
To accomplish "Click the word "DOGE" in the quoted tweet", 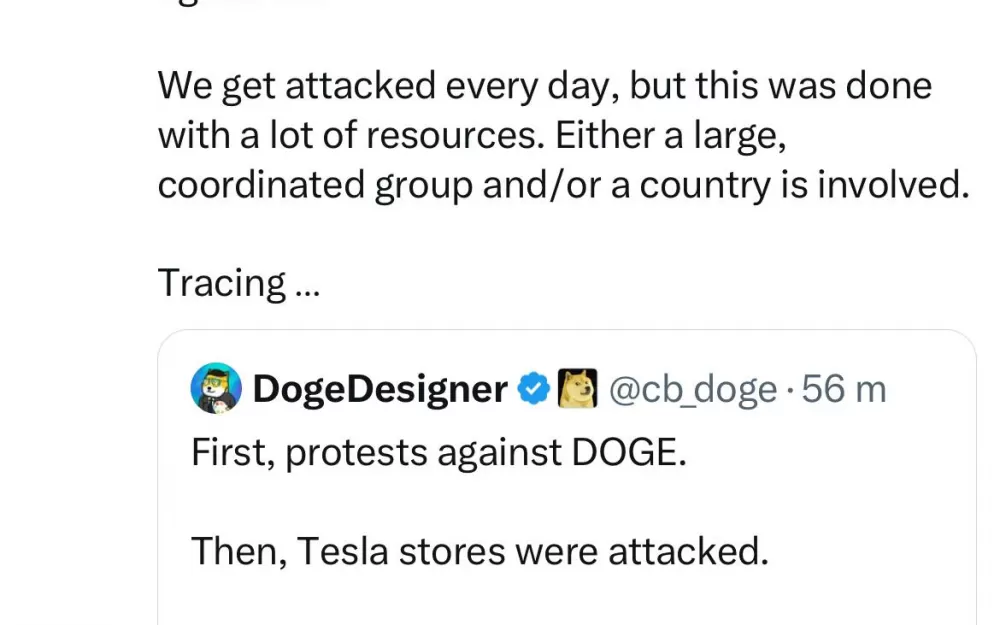I will pyautogui.click(x=629, y=453).
